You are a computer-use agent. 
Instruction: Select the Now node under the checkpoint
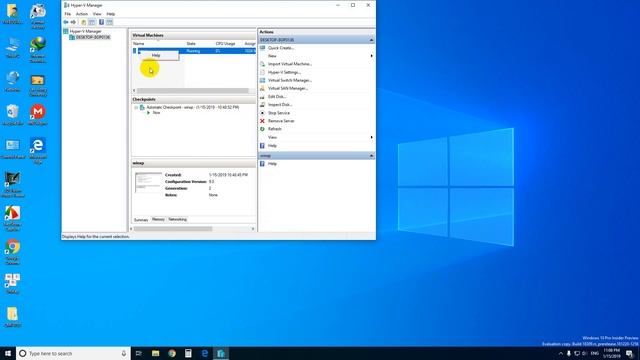pos(156,113)
